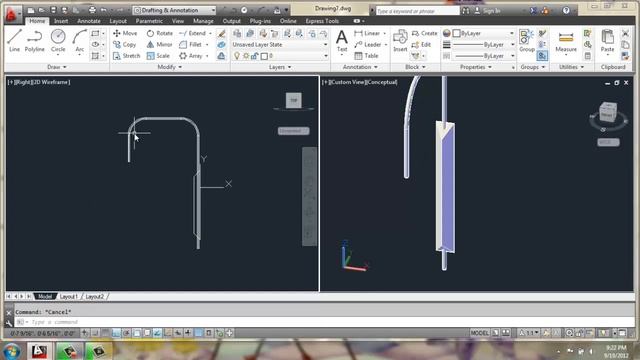Click the Sign In link
This screenshot has width=640, height=360.
tap(491, 11)
